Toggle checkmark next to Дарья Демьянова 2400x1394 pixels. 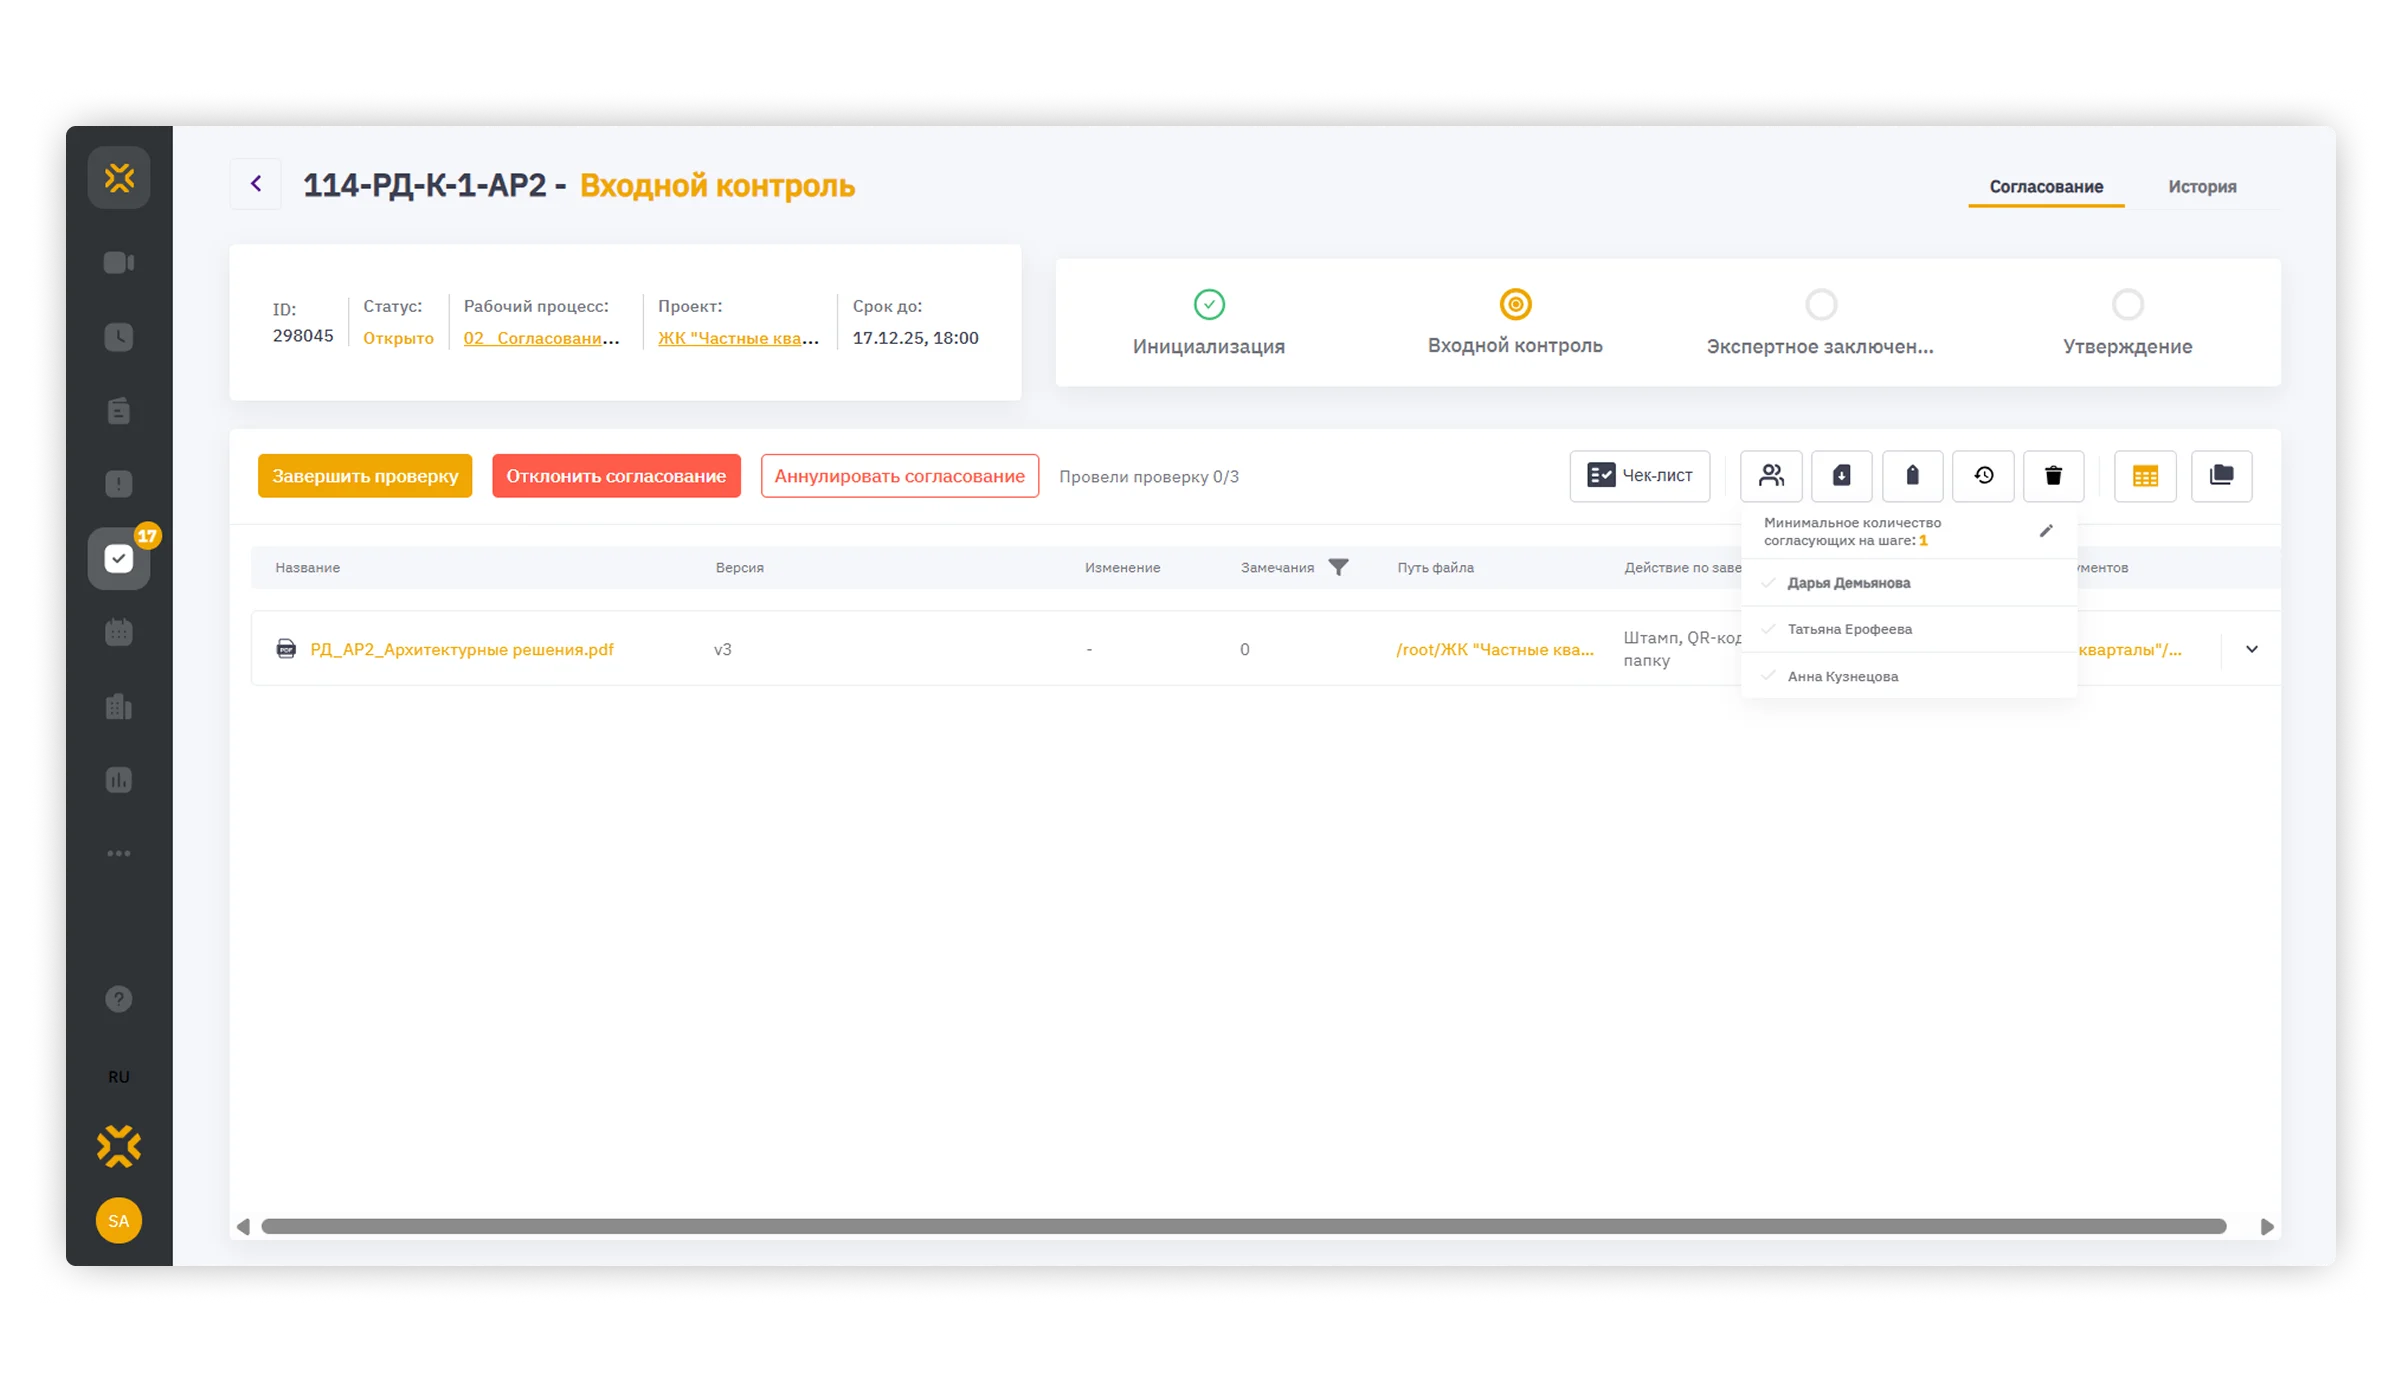click(1769, 583)
